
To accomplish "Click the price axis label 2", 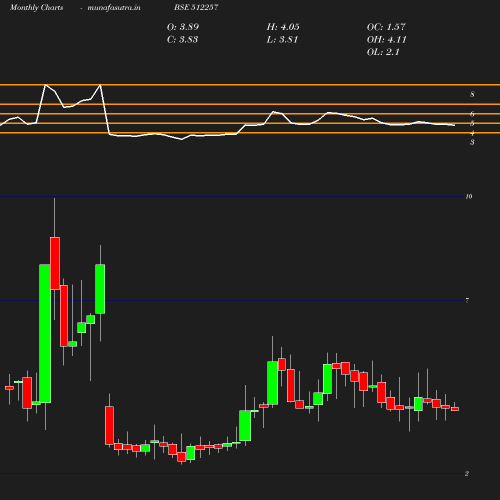I will click(467, 474).
